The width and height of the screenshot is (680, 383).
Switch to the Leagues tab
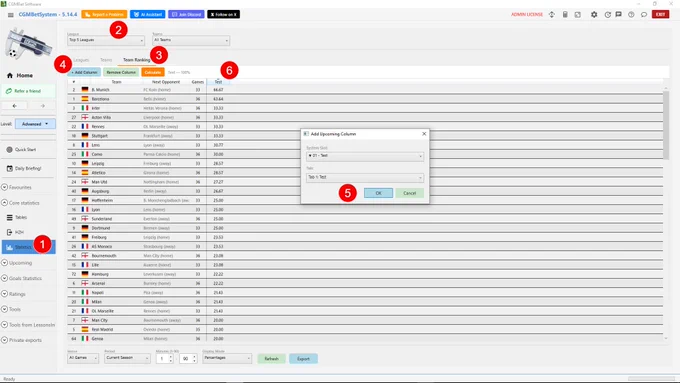81,60
